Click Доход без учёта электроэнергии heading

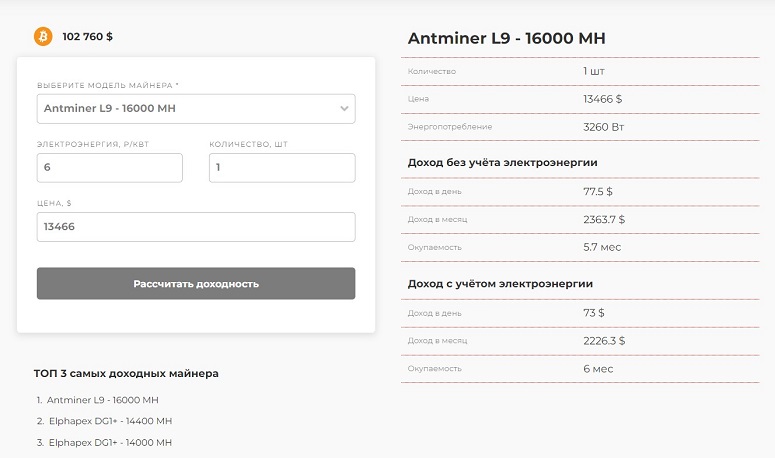point(503,163)
